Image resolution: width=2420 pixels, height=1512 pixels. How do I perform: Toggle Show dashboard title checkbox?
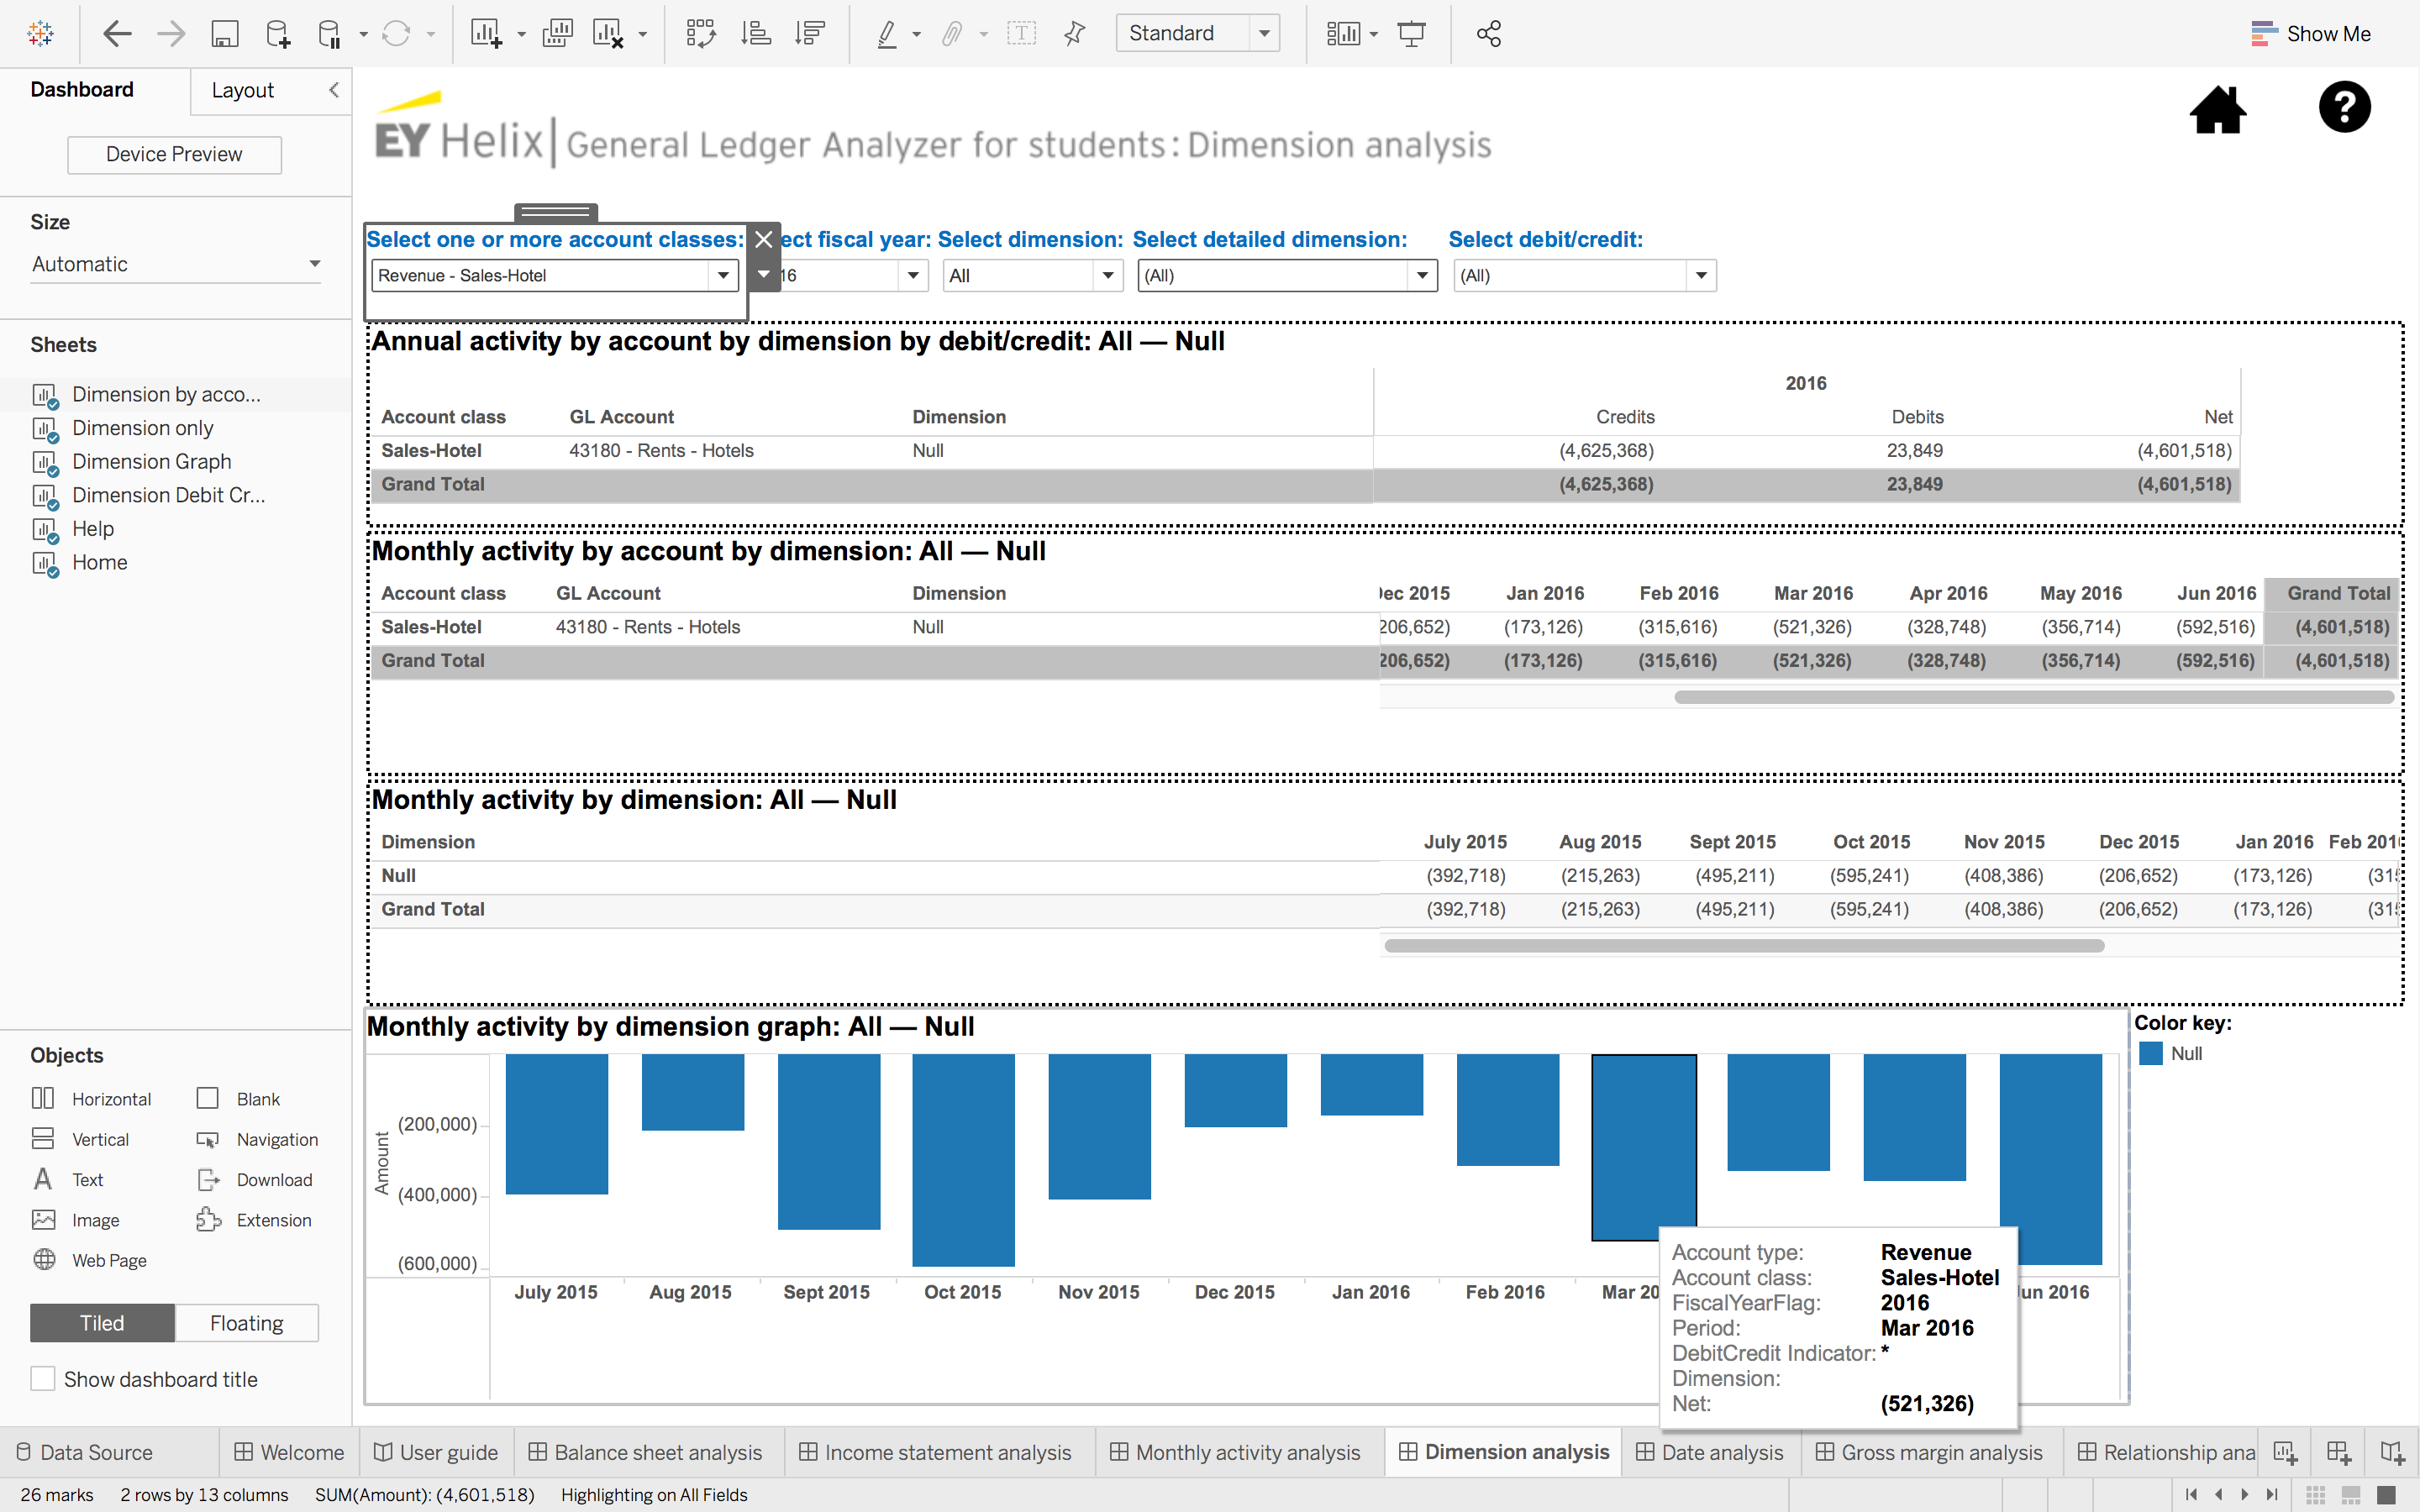coord(43,1379)
